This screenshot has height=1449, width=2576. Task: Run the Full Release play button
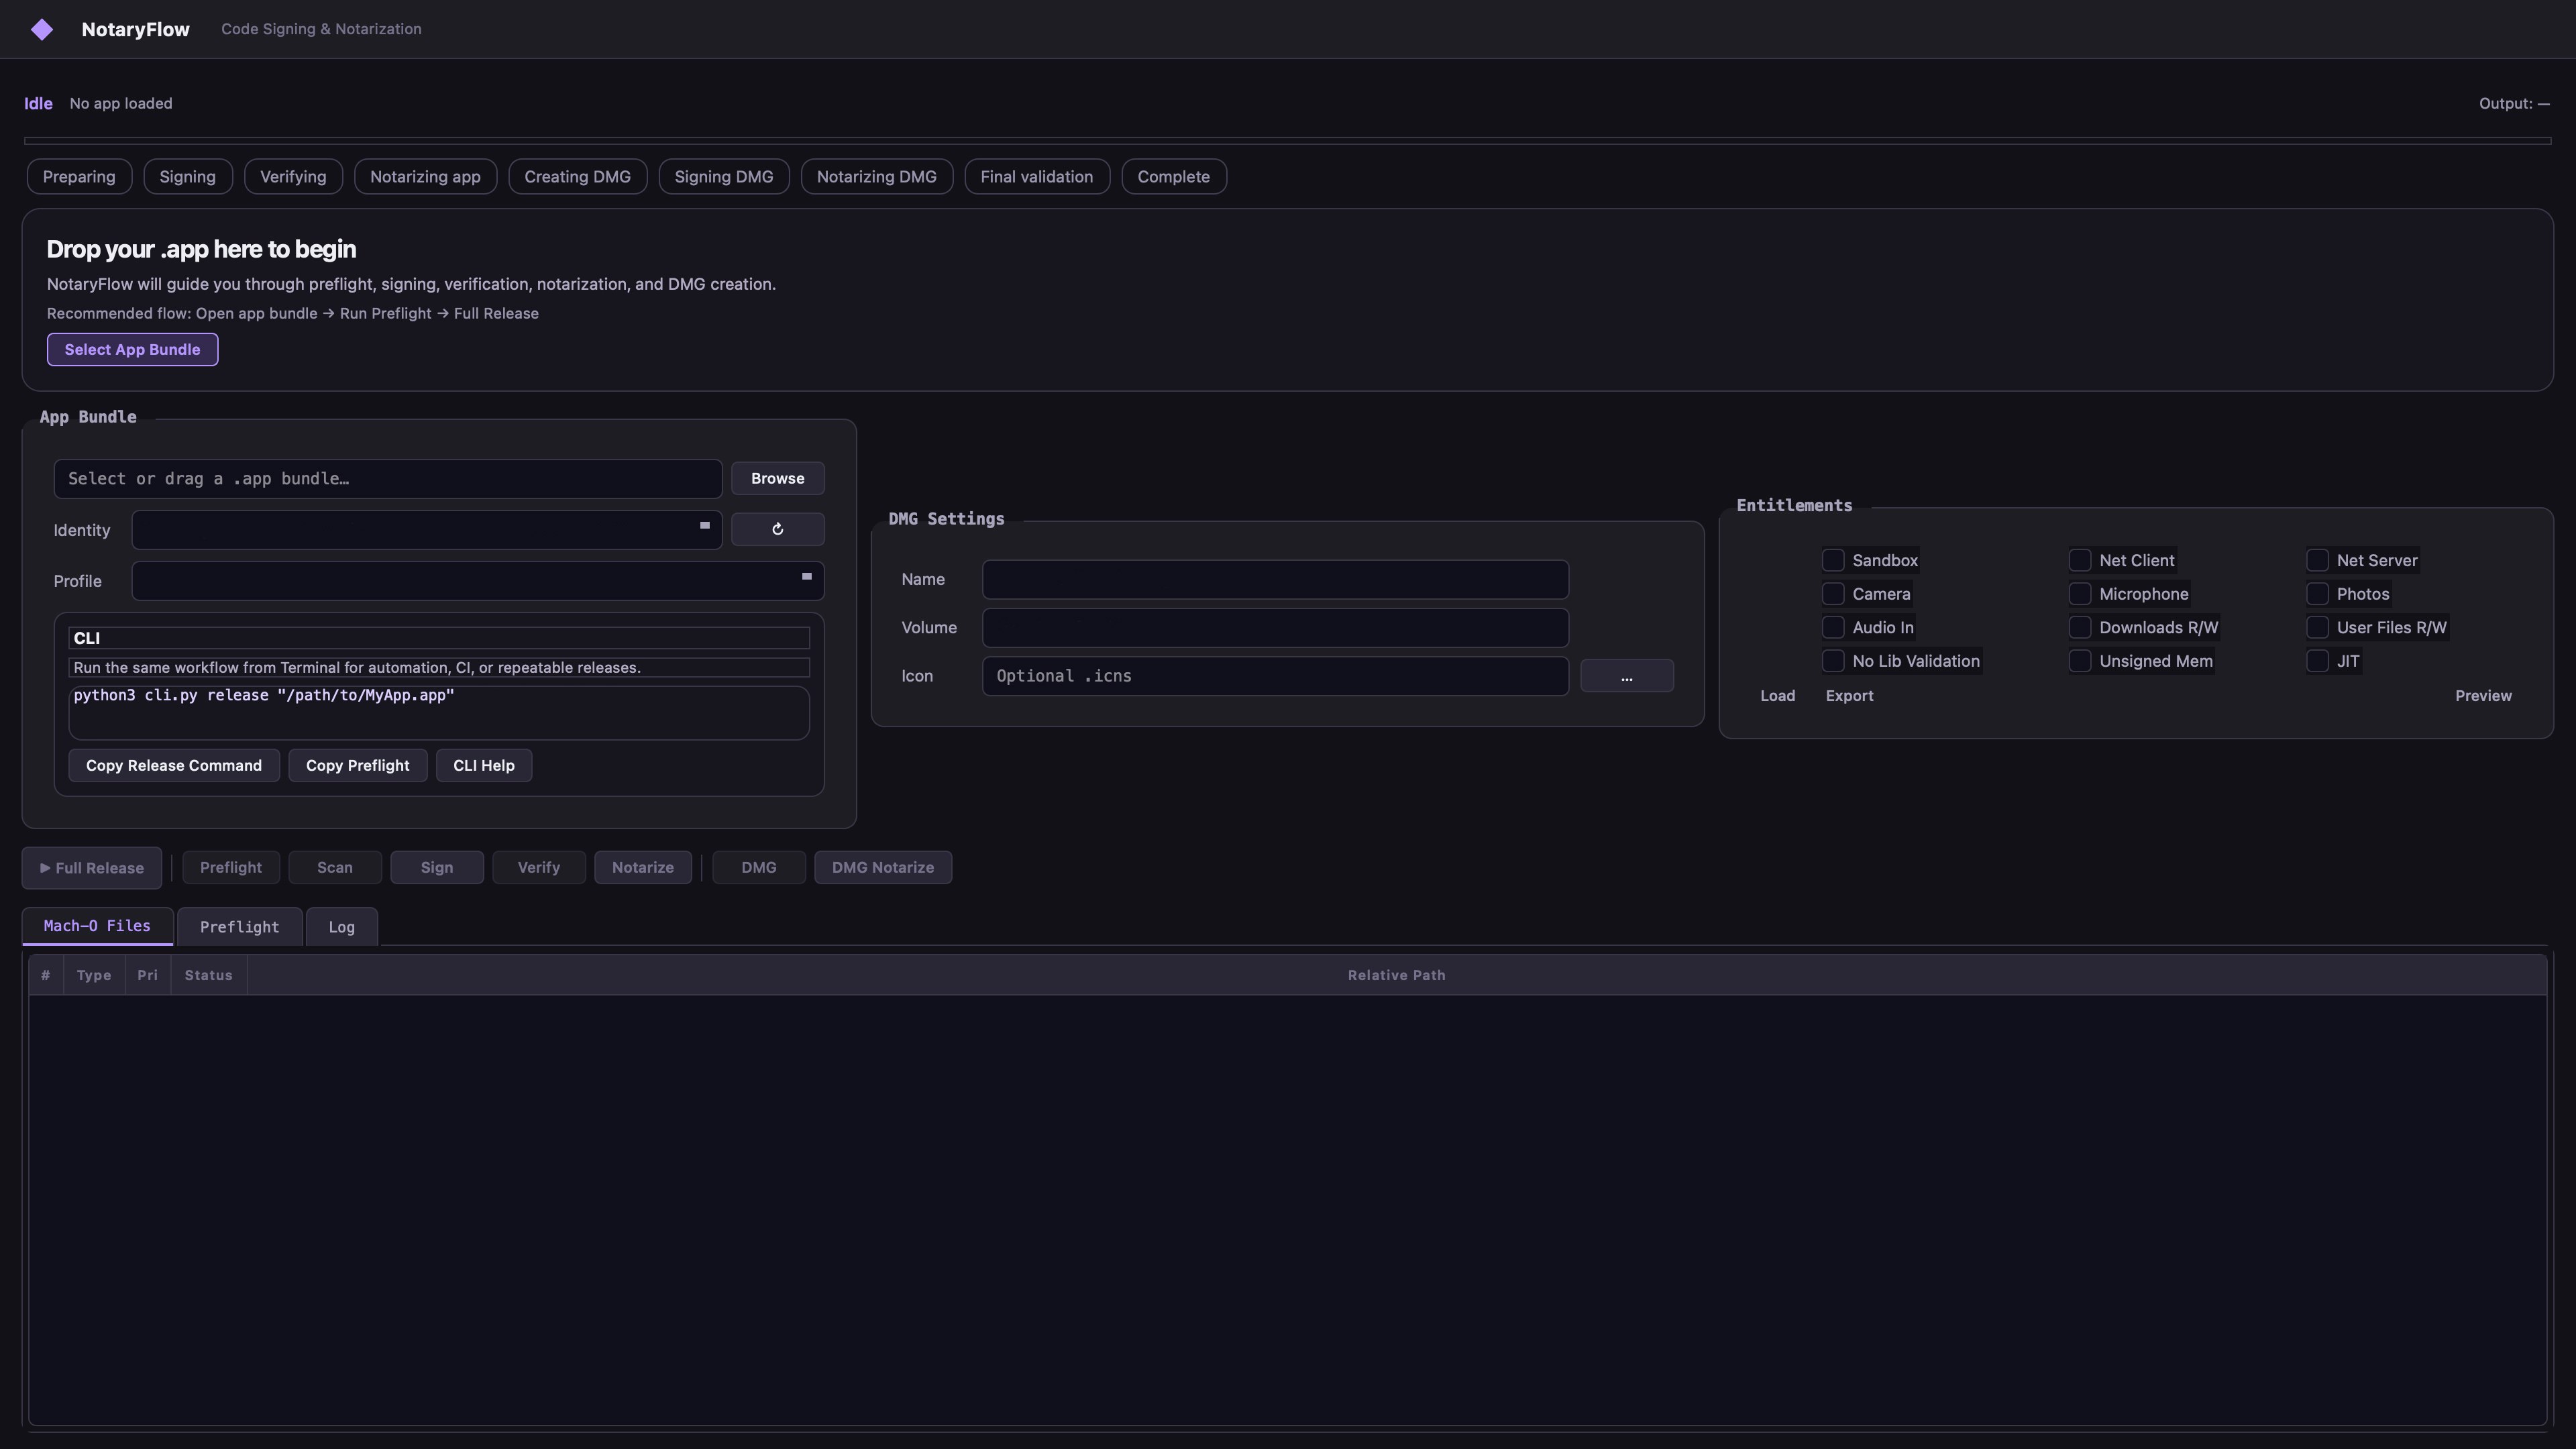point(92,868)
